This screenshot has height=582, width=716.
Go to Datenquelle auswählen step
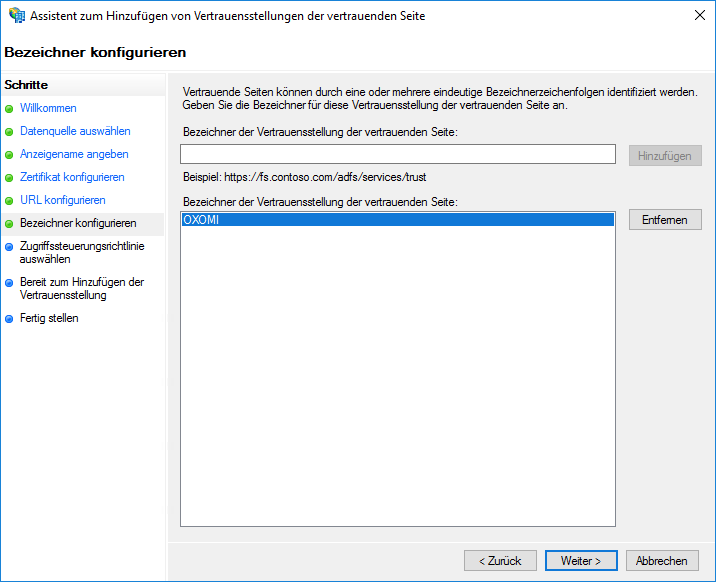[75, 131]
